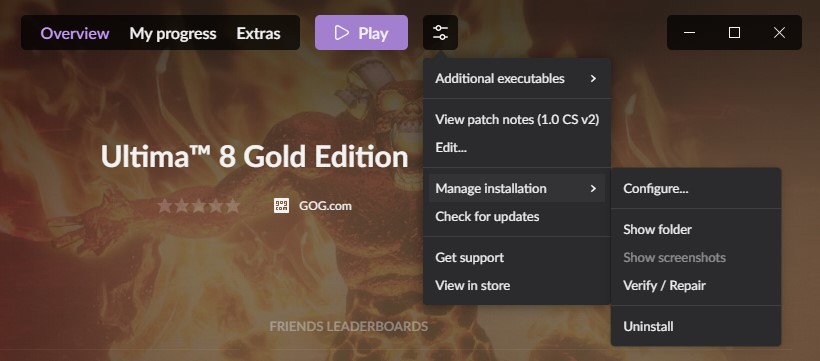The image size is (820, 361).
Task: Expand the Manage installation submenu
Action: coord(517,188)
